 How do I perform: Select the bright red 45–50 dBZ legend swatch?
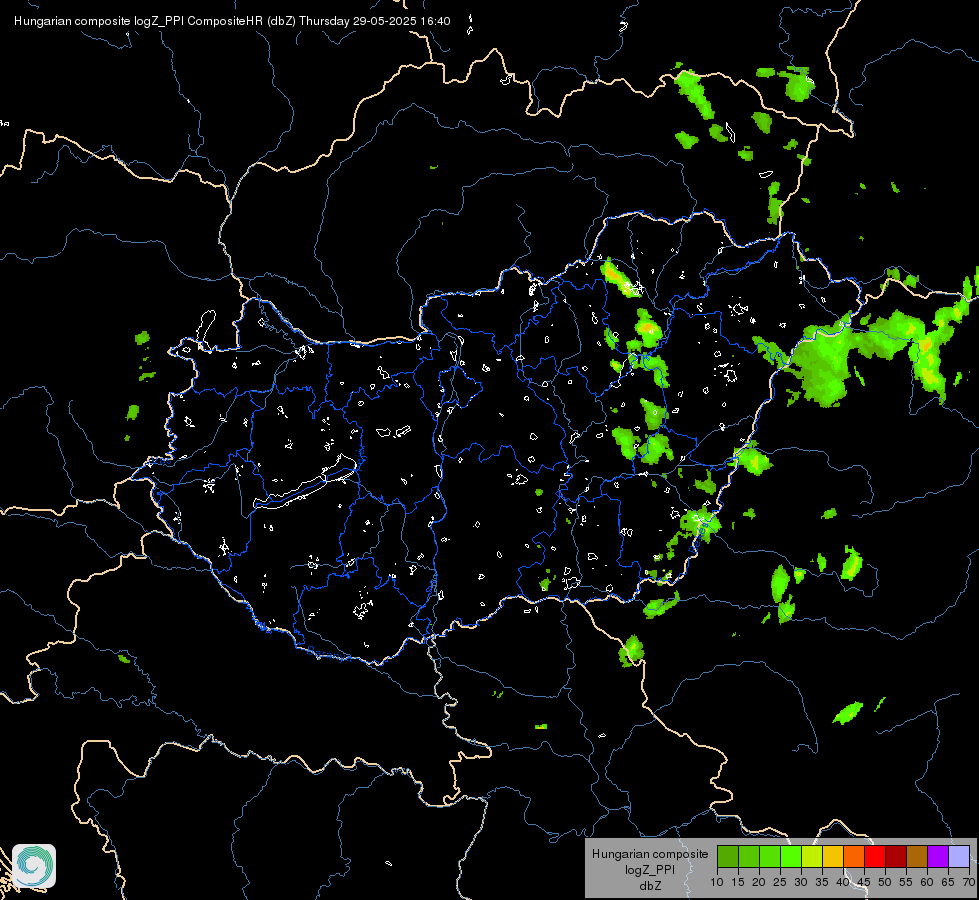tap(875, 856)
